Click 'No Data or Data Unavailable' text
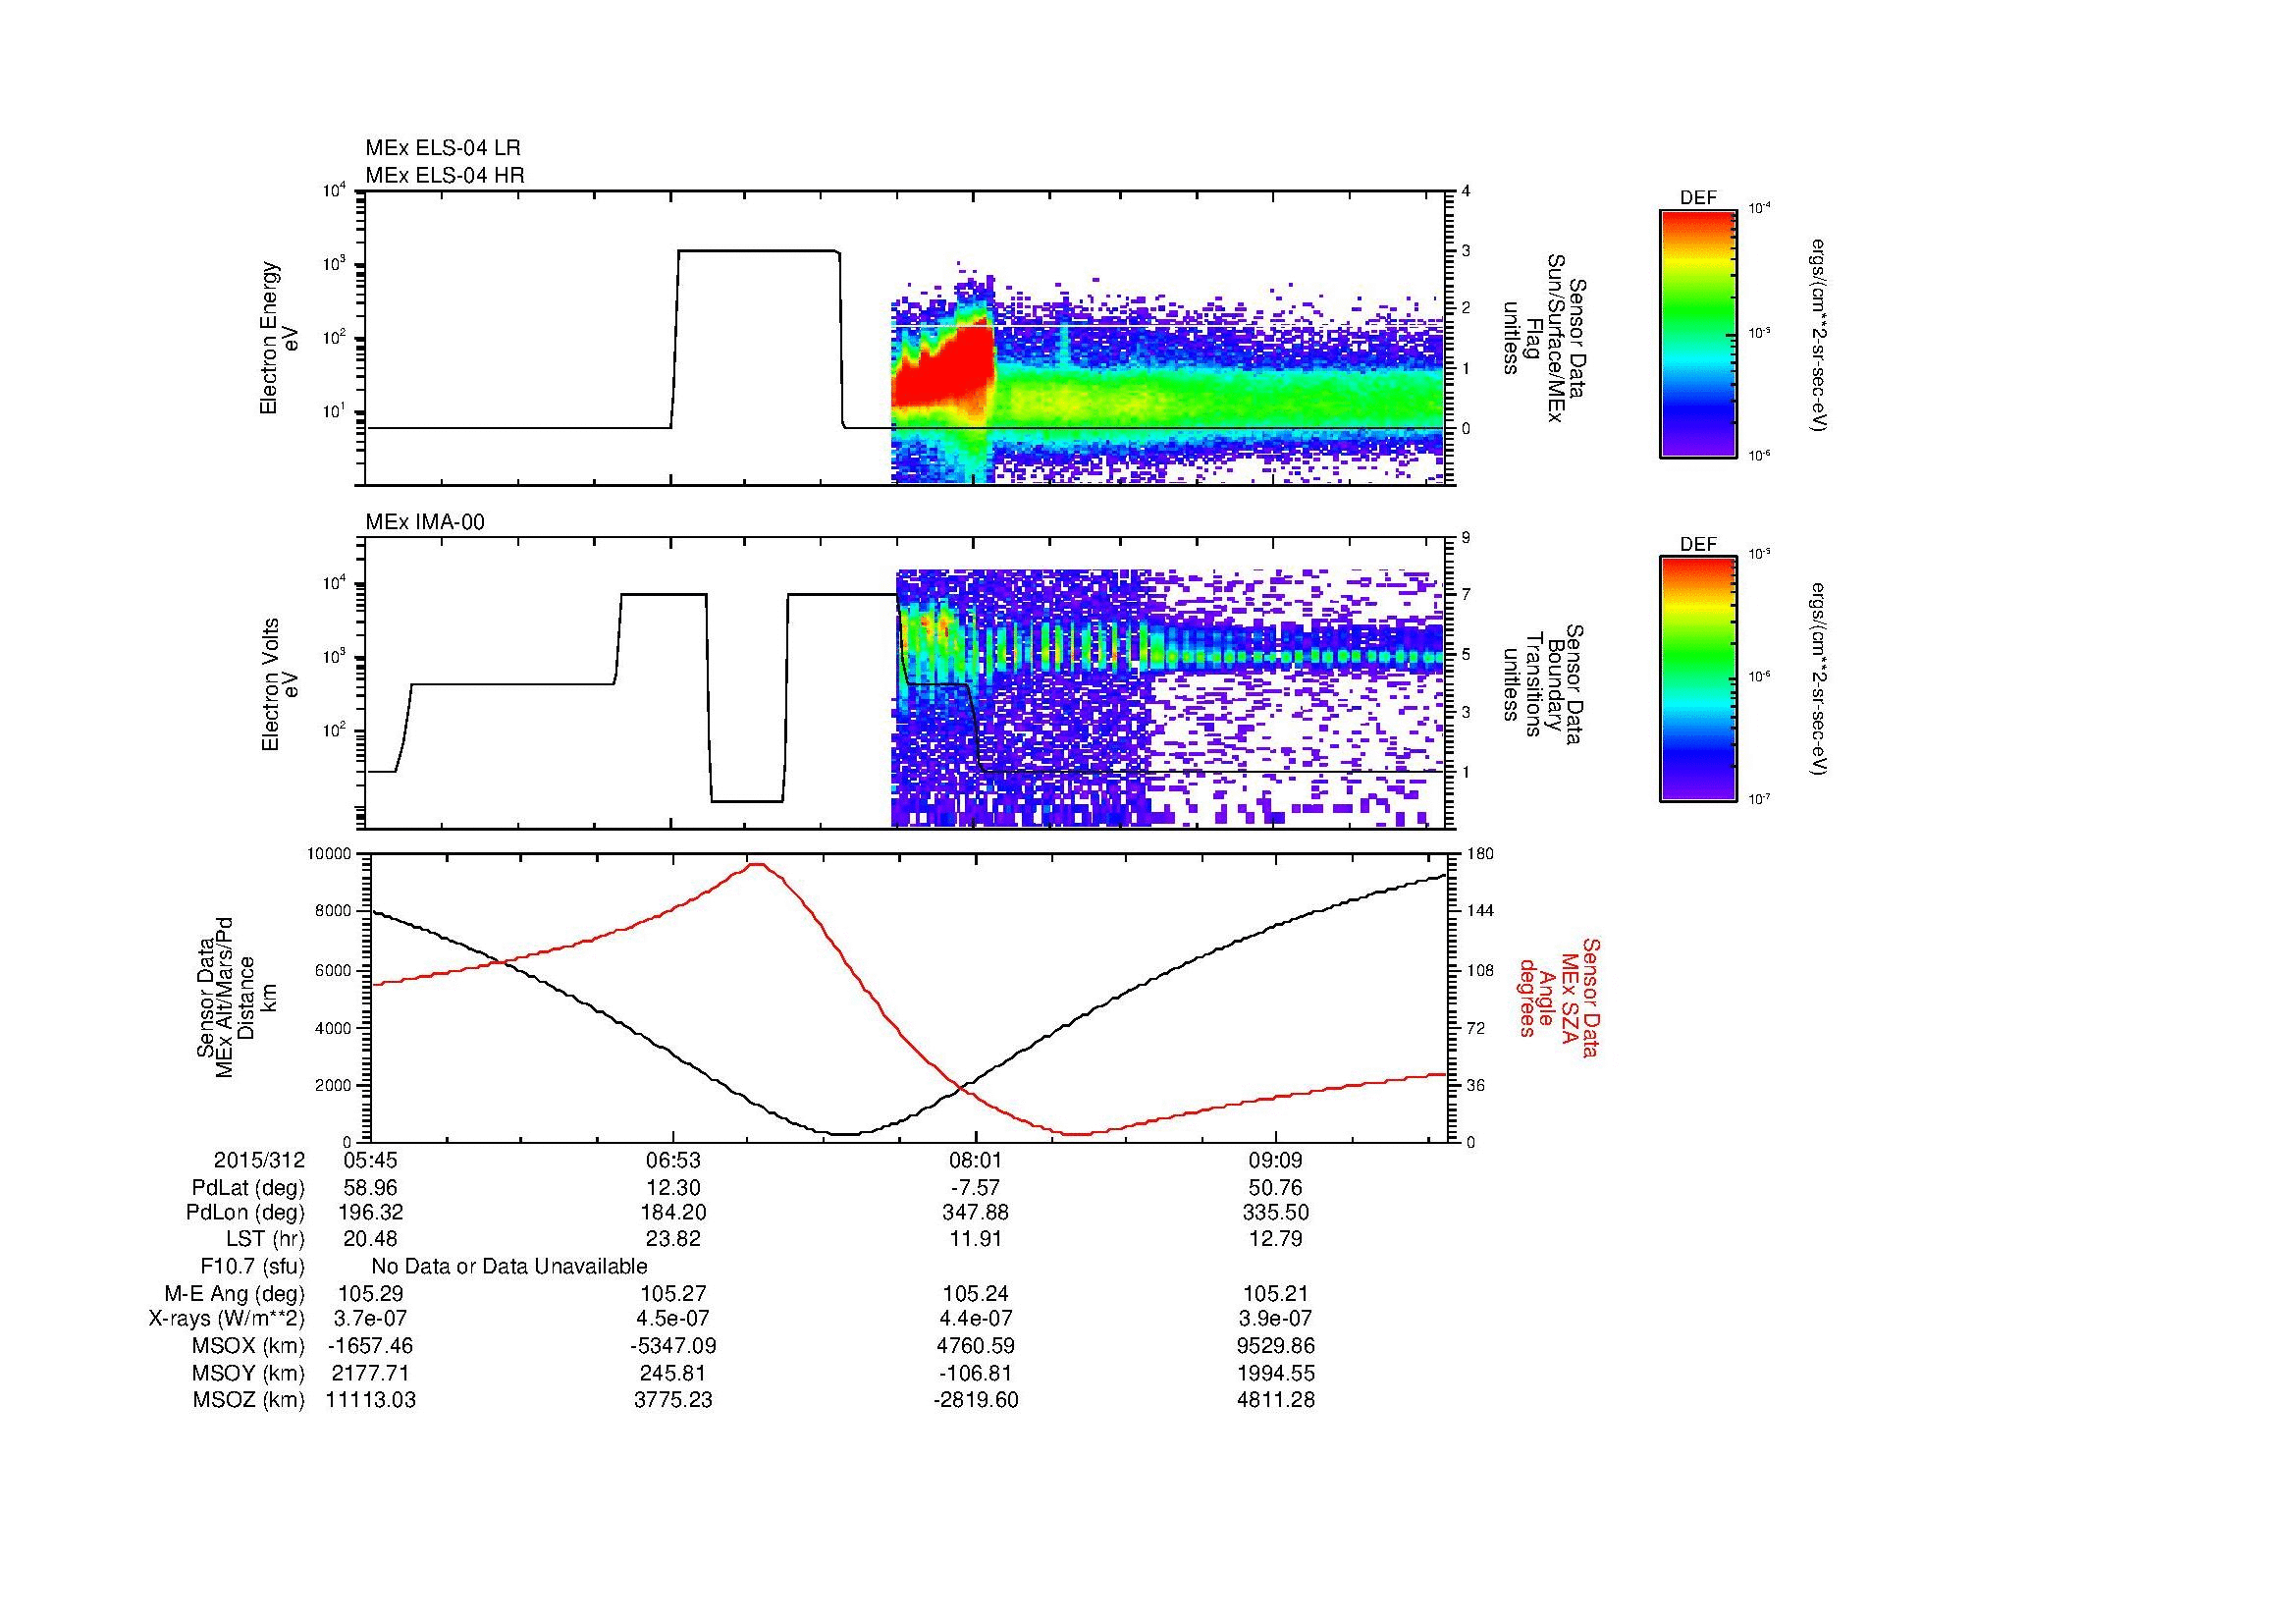Viewport: 2296px width, 1623px height. [509, 1267]
